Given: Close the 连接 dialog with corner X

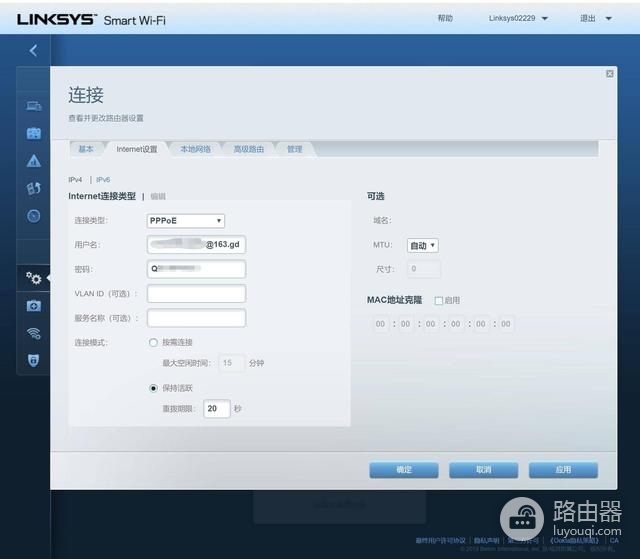Looking at the screenshot, I should tap(609, 74).
